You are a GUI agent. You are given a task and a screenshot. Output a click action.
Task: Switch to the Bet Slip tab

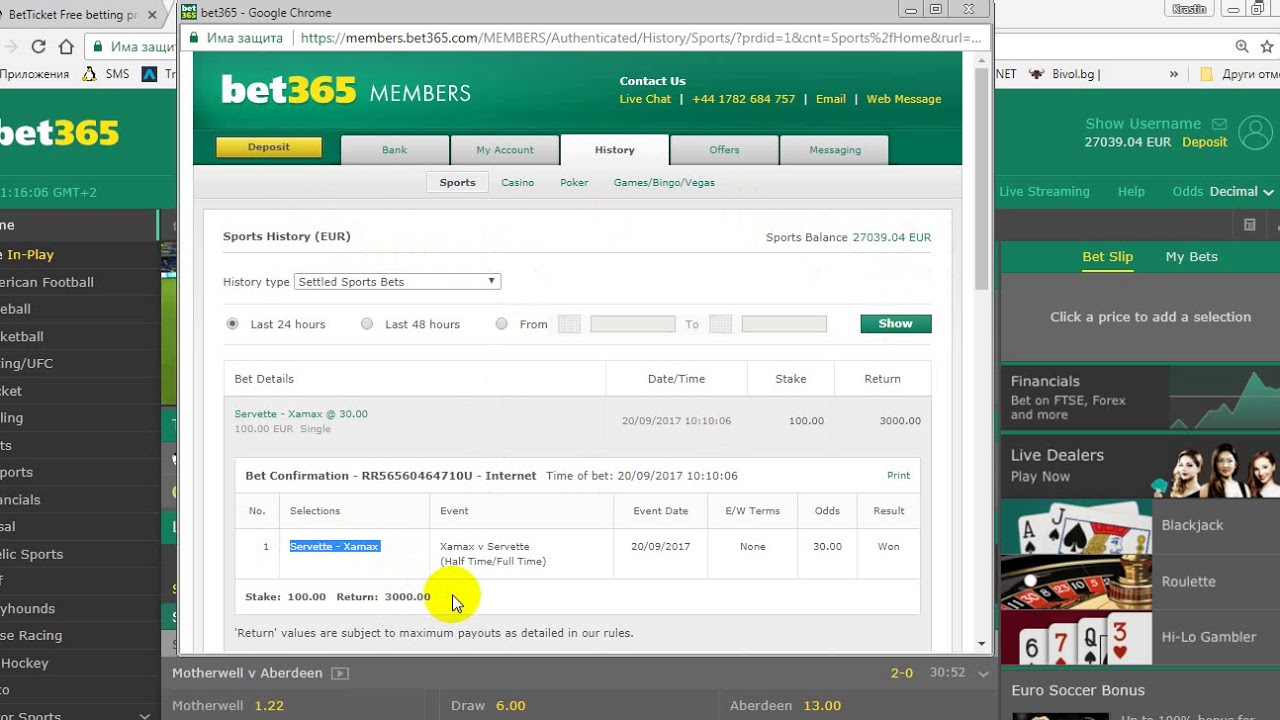(x=1107, y=257)
